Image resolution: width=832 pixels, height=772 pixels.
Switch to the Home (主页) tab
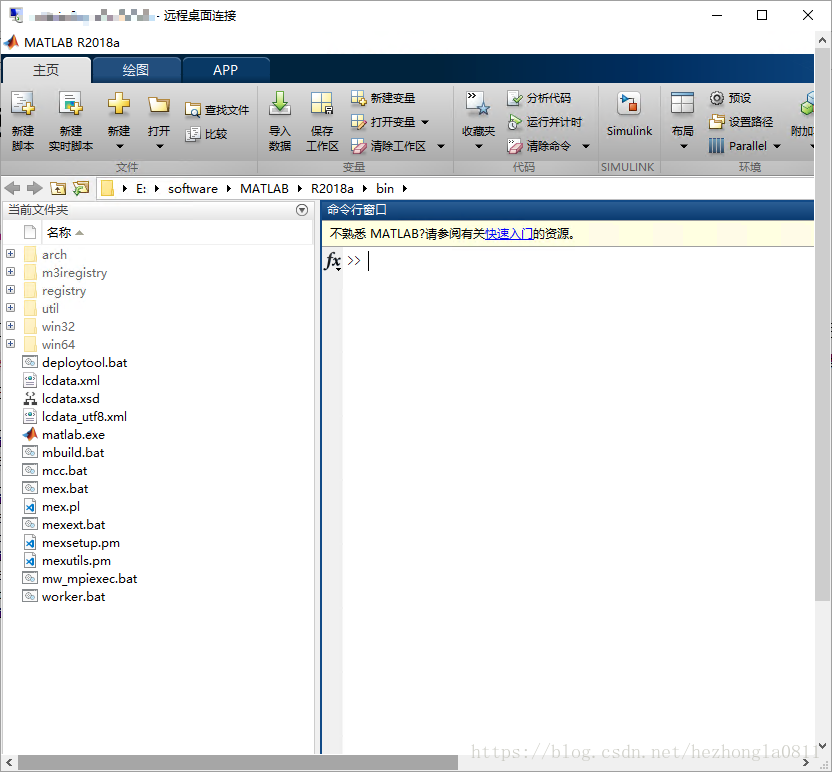click(46, 70)
